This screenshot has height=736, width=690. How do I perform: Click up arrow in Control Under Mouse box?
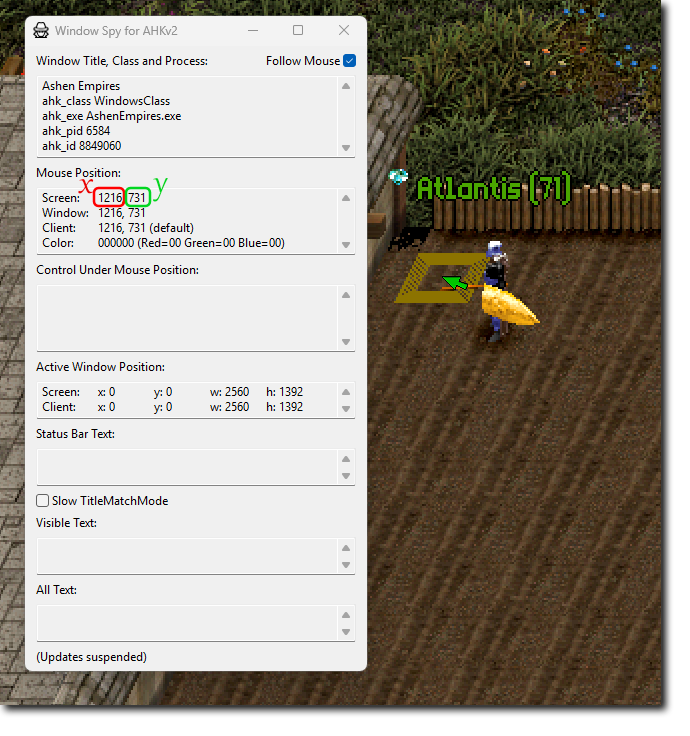point(346,295)
